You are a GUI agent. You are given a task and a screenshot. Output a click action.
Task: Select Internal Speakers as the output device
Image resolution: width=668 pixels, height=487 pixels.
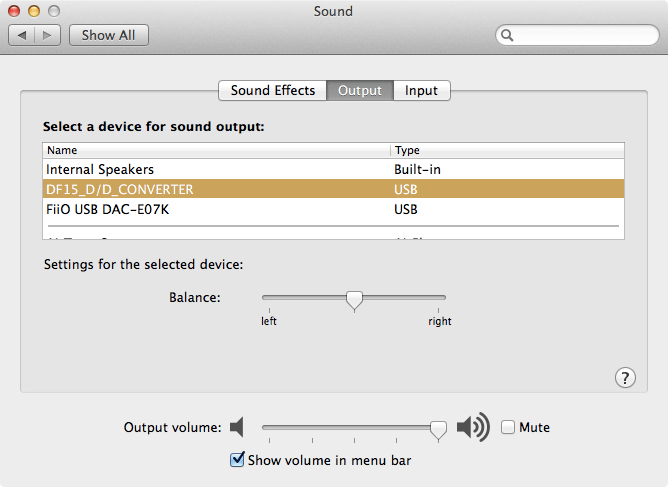pos(333,169)
